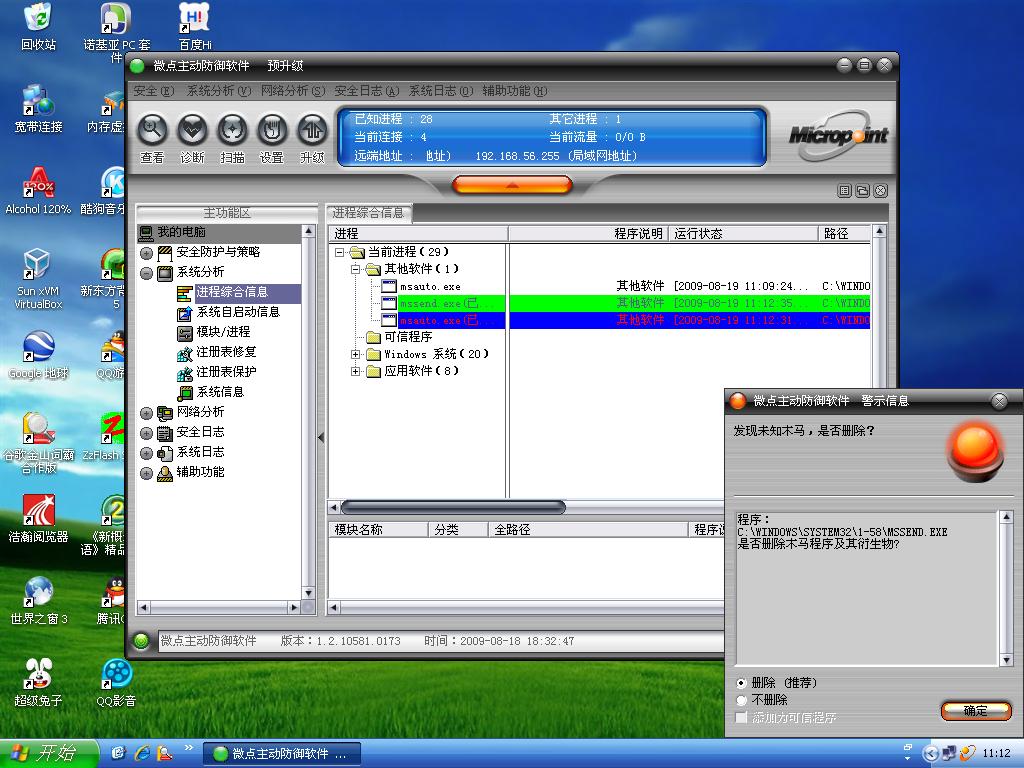Open 宽带连接 desktop icon
Viewport: 1024px width, 768px height.
[x=39, y=108]
